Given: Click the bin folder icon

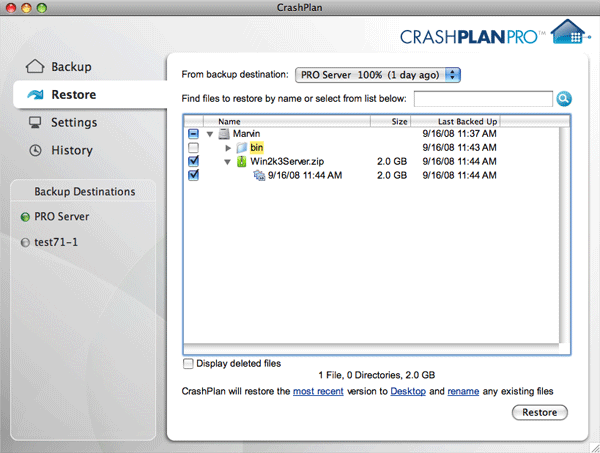Looking at the screenshot, I should (x=241, y=147).
